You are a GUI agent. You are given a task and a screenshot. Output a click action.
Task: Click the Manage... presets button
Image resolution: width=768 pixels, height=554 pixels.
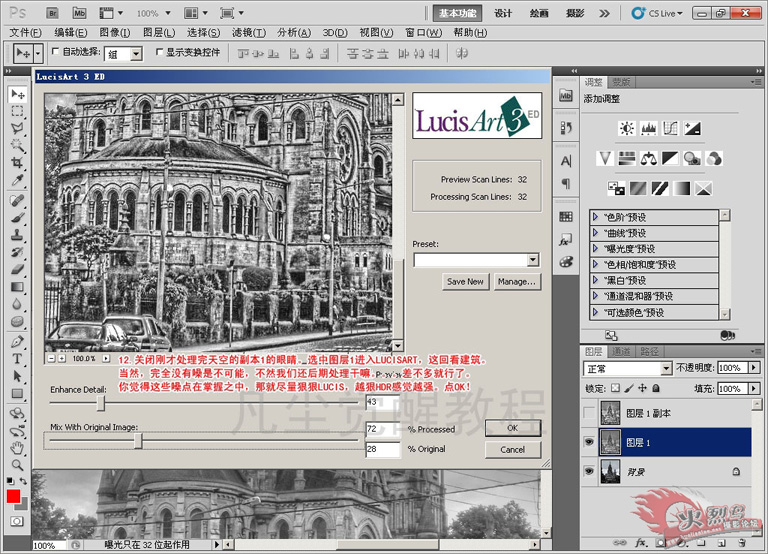point(517,282)
